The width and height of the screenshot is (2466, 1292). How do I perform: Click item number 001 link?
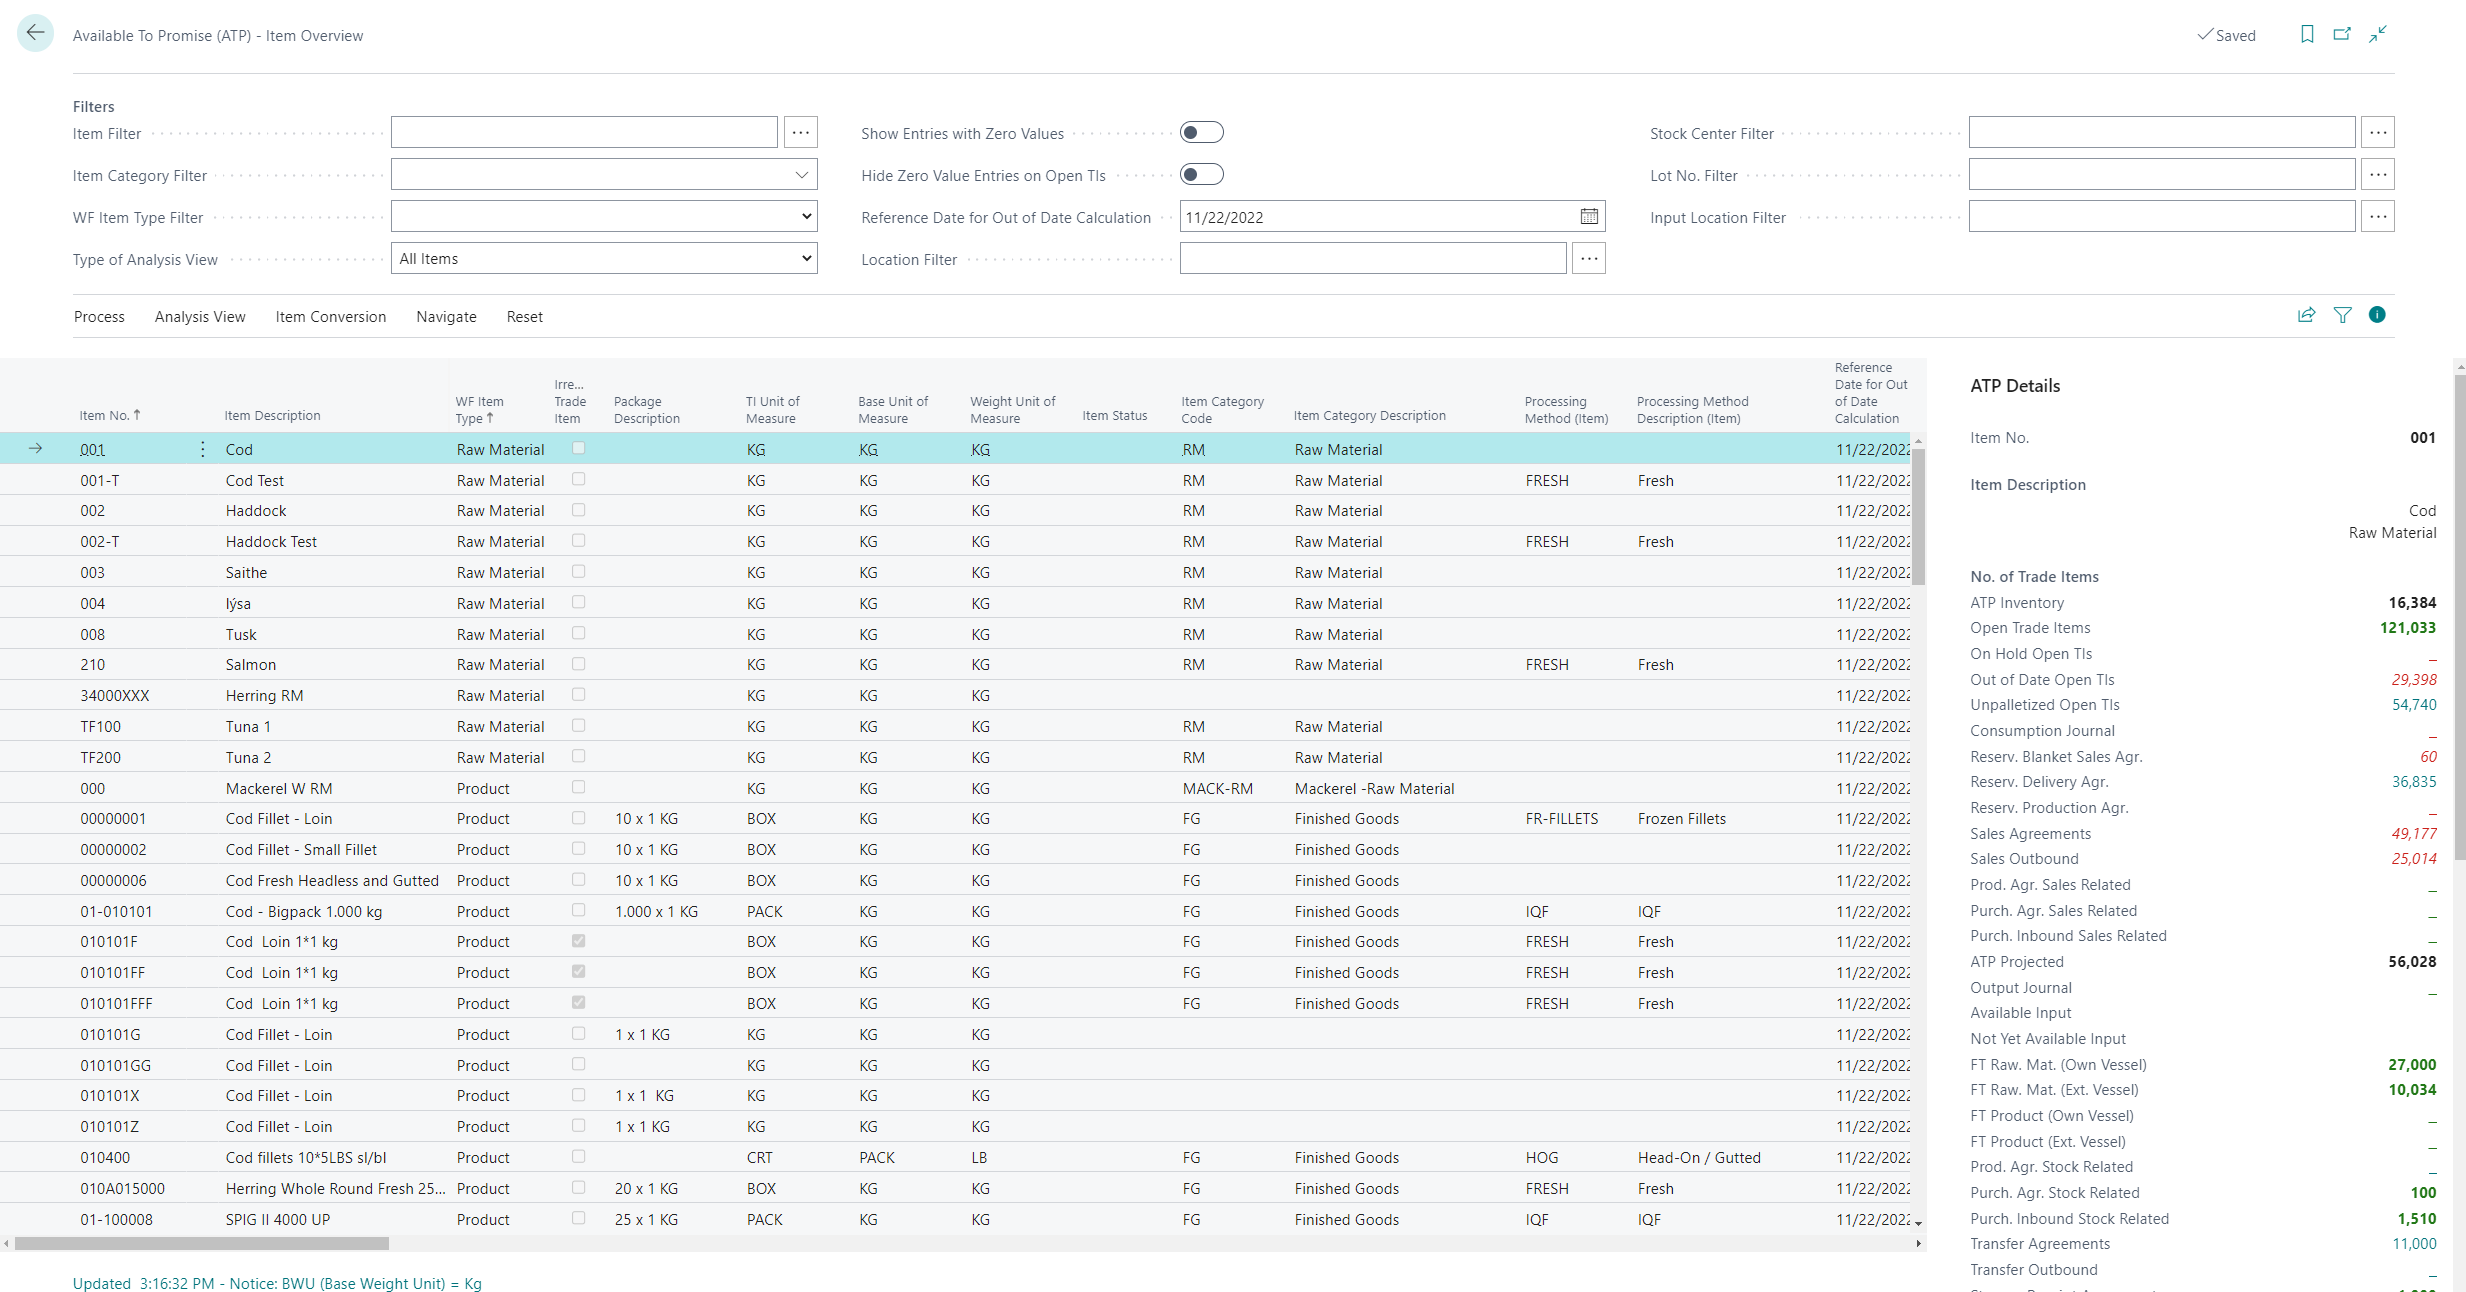coord(93,450)
